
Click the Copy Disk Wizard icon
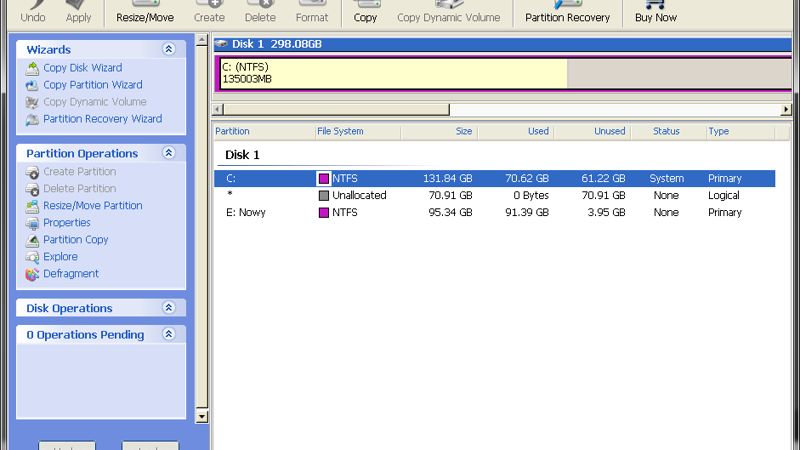click(32, 68)
